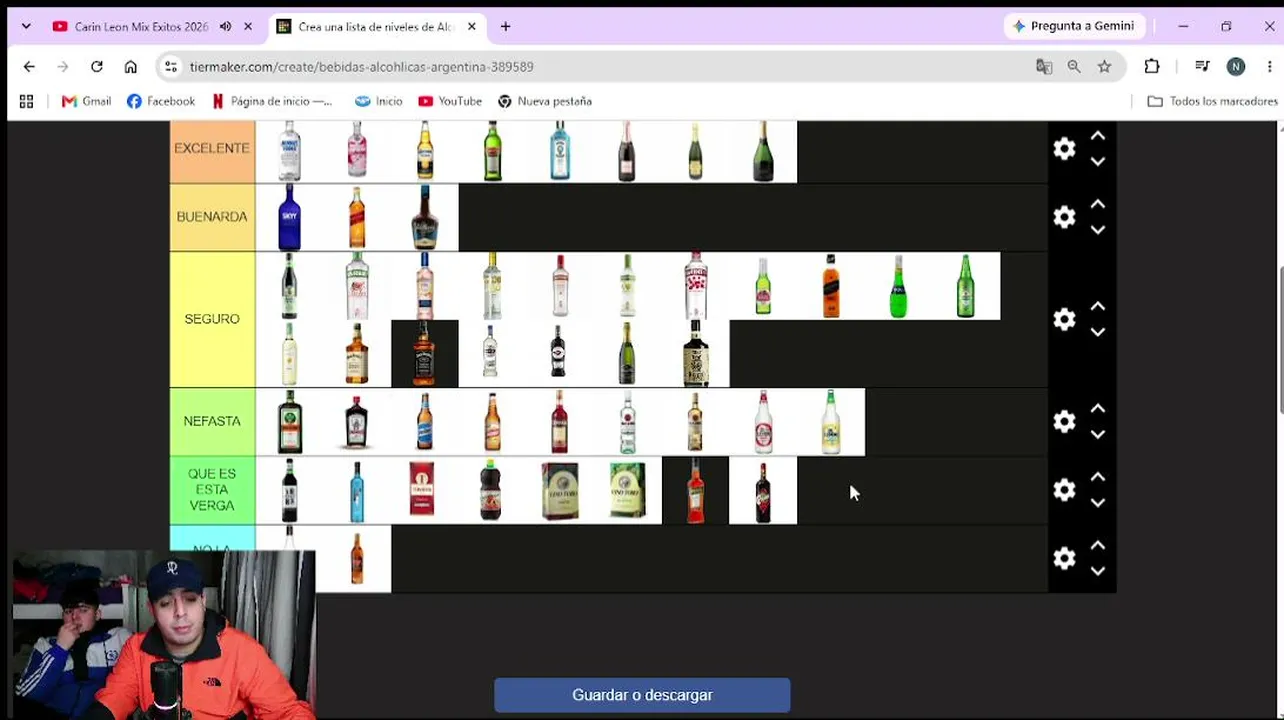Open Todos los marcadores folder
Screen dimensions: 1284x720
click(x=1213, y=101)
